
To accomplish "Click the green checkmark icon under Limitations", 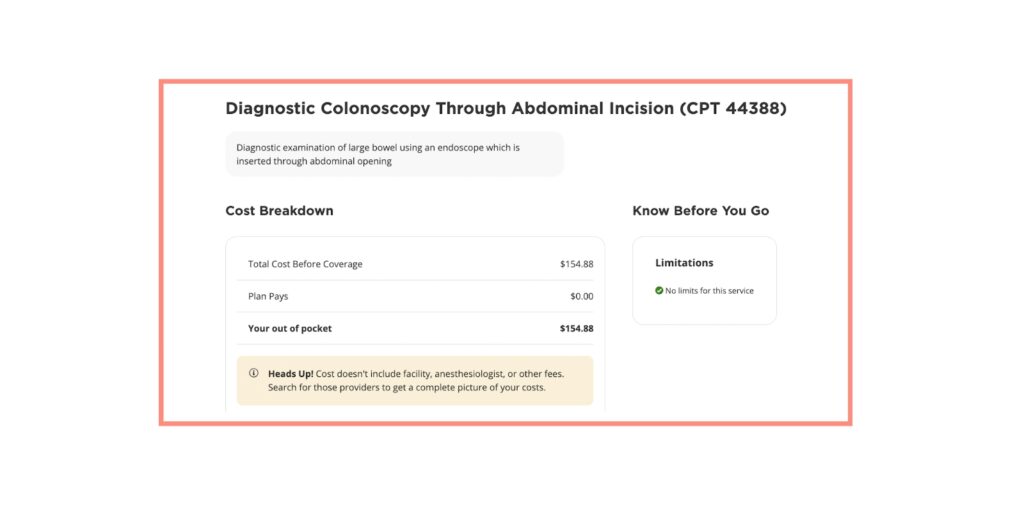I will tap(659, 291).
